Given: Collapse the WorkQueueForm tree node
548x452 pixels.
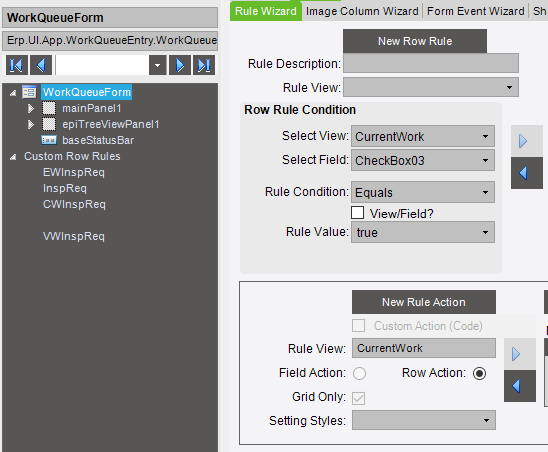Looking at the screenshot, I should pyautogui.click(x=13, y=93).
